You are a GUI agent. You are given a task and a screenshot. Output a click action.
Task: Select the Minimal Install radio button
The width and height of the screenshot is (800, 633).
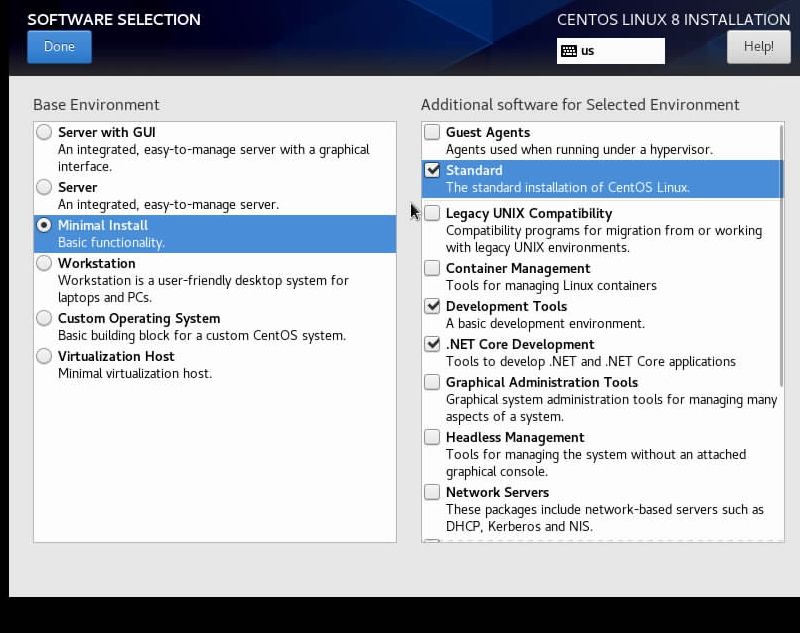(x=44, y=225)
